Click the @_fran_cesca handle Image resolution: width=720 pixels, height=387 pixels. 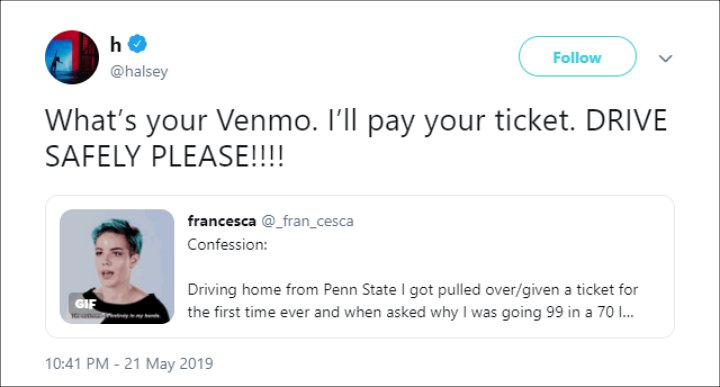click(x=308, y=221)
